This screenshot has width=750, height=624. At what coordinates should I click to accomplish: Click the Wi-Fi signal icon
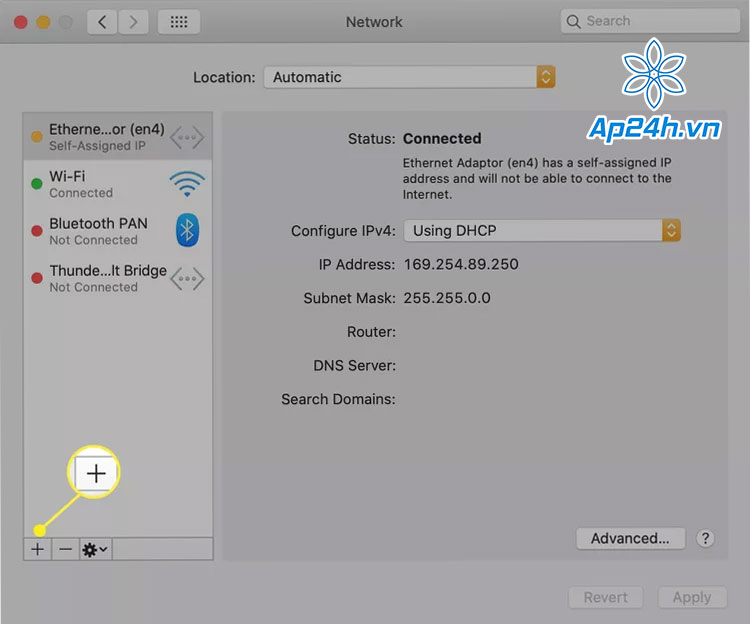[187, 184]
